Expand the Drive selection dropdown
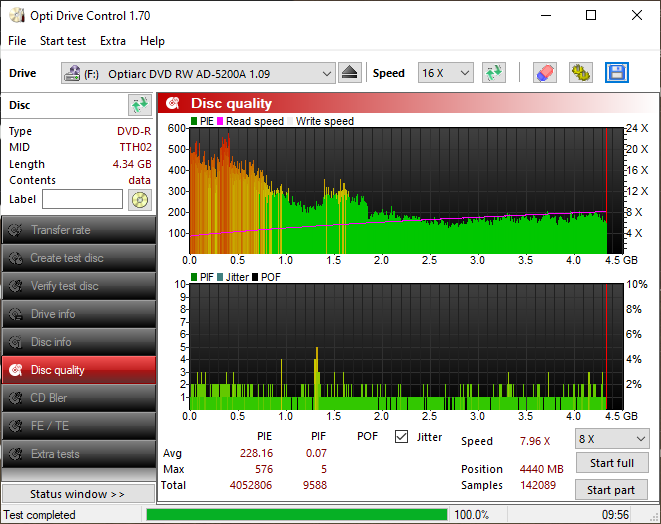Image resolution: width=661 pixels, height=524 pixels. coord(198,73)
